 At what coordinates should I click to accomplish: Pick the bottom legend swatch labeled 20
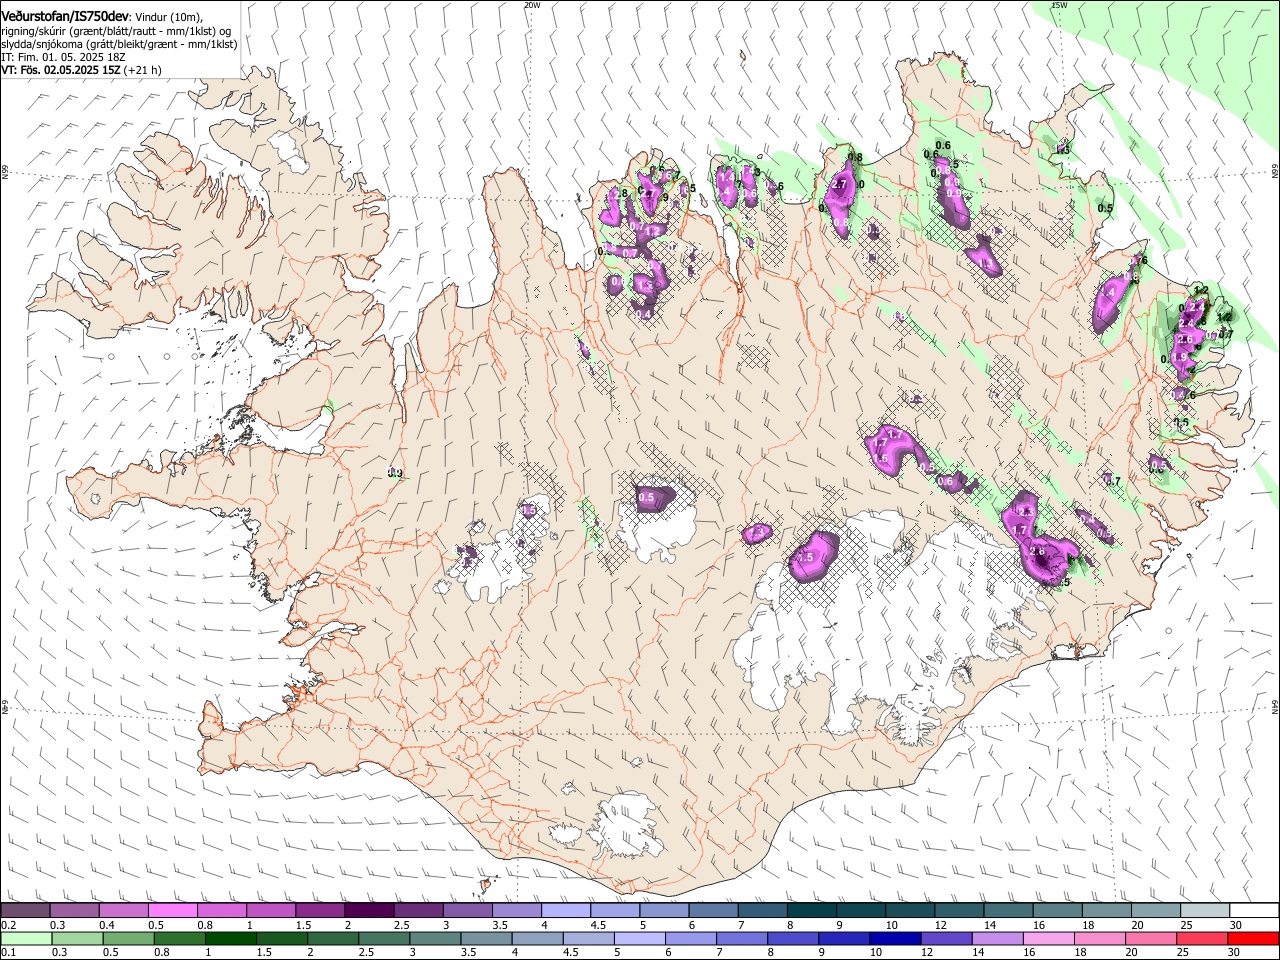(1150, 939)
